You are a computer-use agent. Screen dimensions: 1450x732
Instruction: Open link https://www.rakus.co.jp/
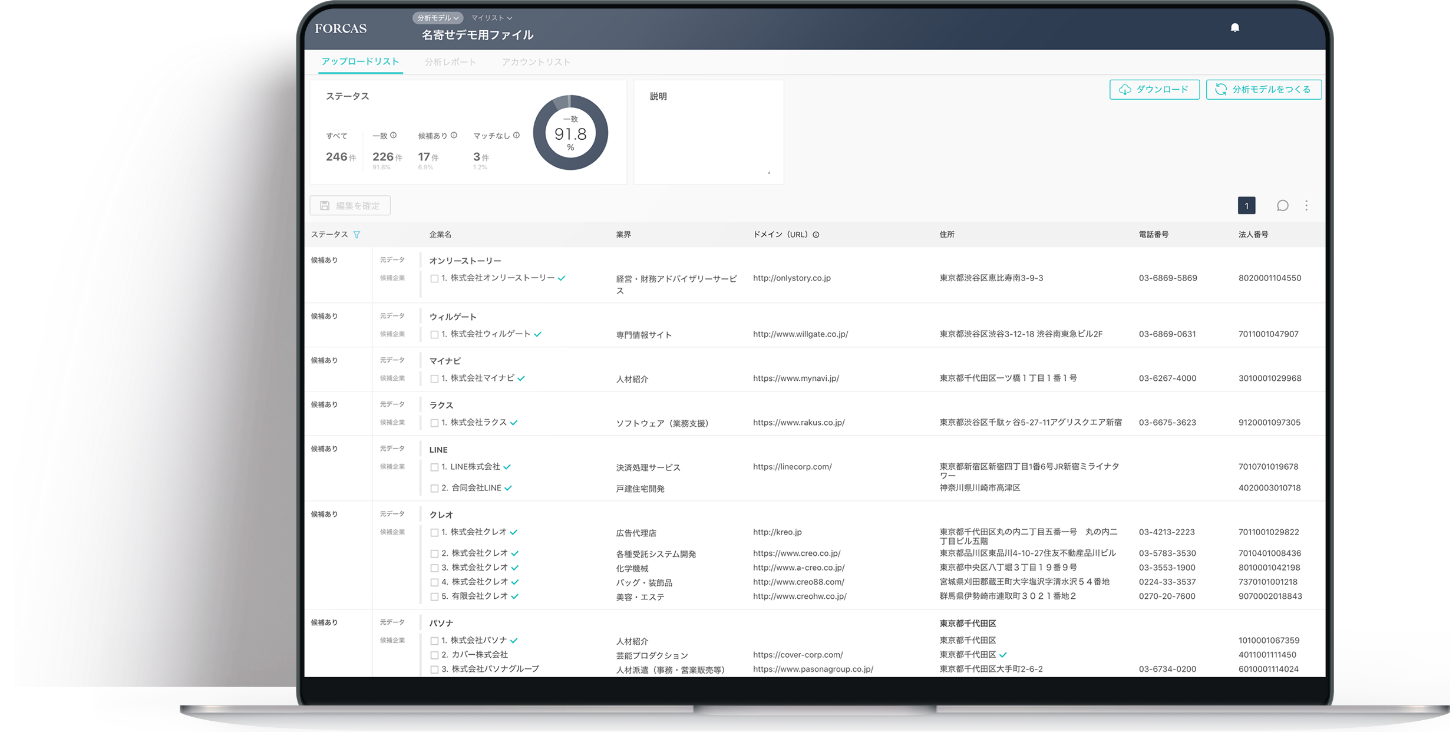(x=799, y=423)
